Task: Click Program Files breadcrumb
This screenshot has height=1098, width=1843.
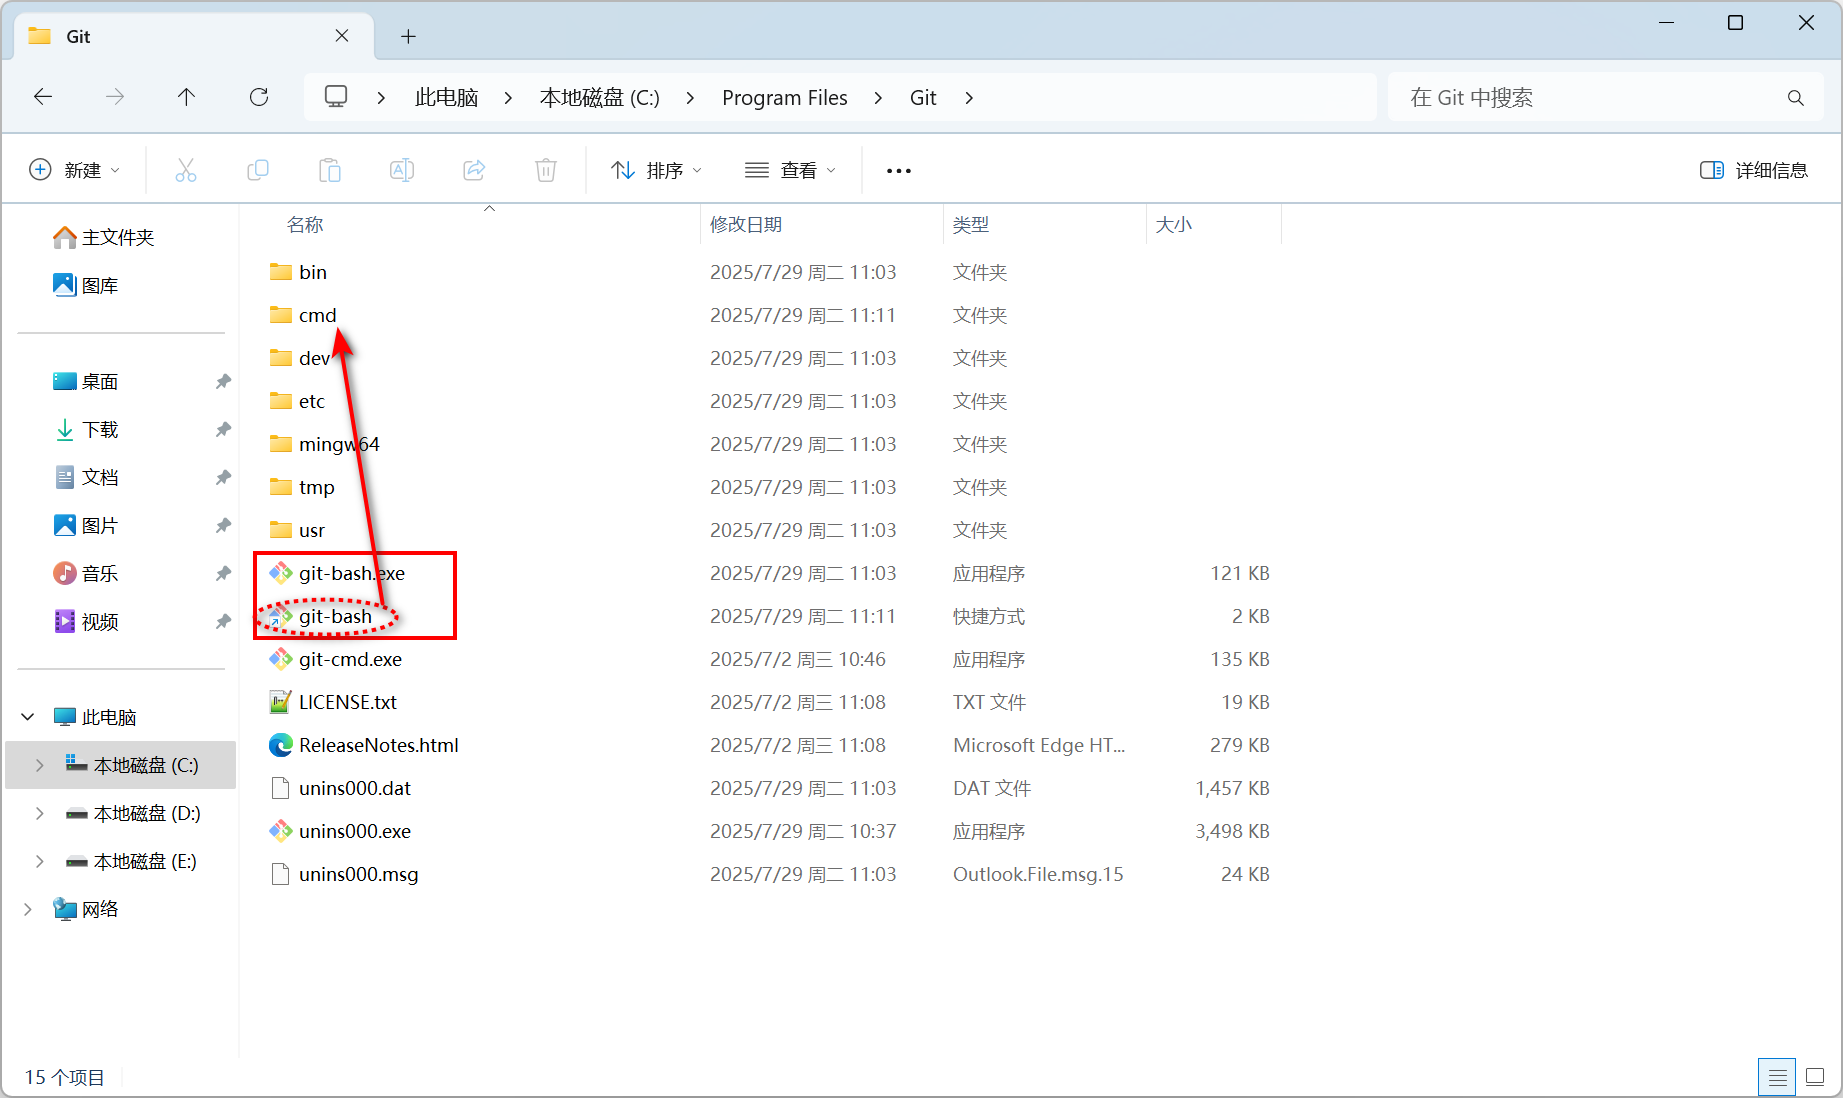Action: coord(785,97)
